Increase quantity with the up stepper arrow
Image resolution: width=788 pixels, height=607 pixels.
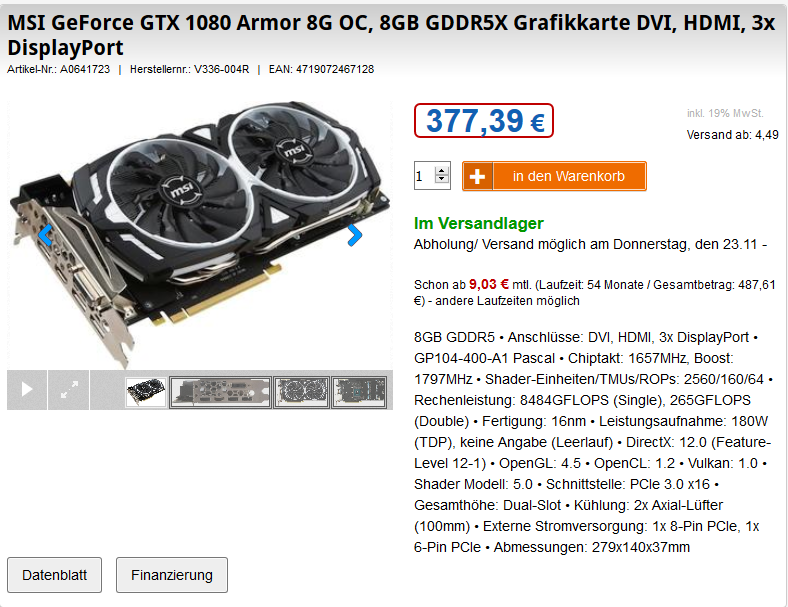click(442, 171)
